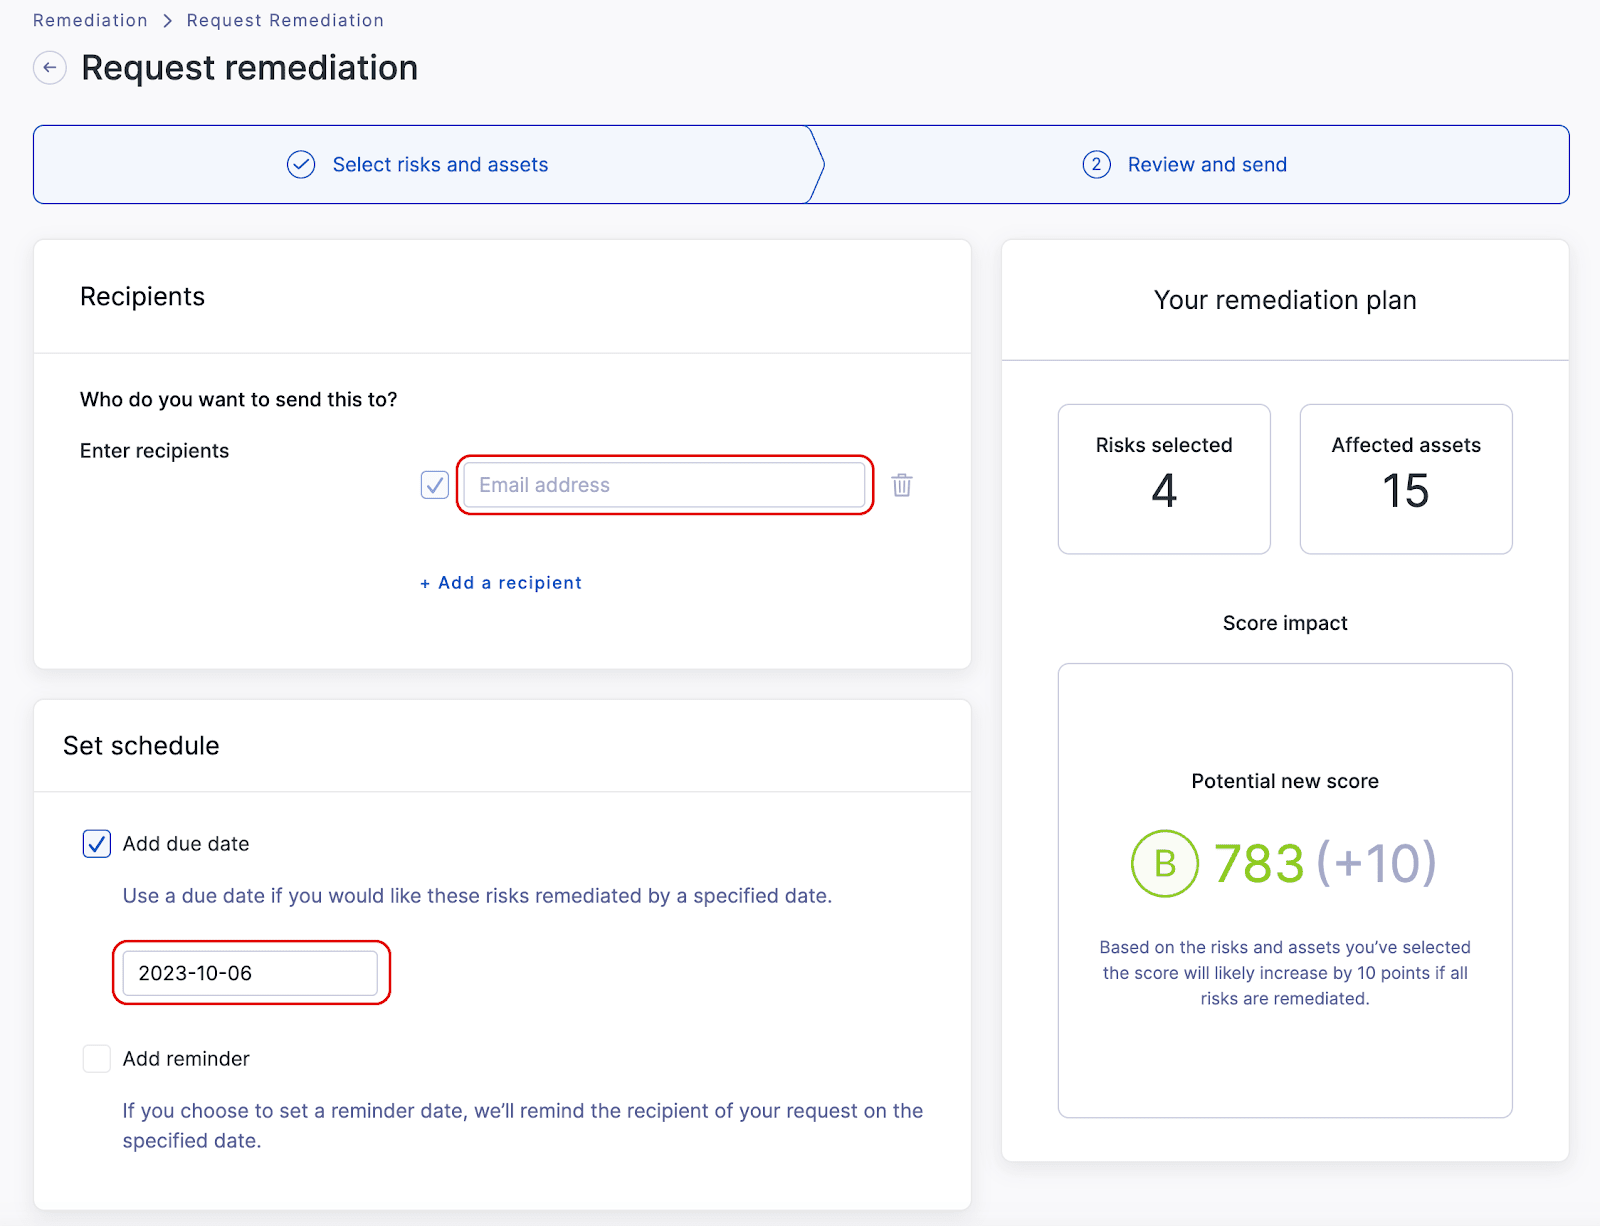
Task: Toggle the checkbox beside the Email address field
Action: point(435,485)
